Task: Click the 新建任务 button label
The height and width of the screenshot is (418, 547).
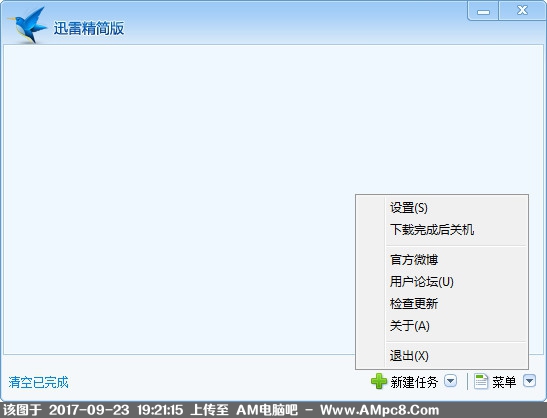Action: 414,382
